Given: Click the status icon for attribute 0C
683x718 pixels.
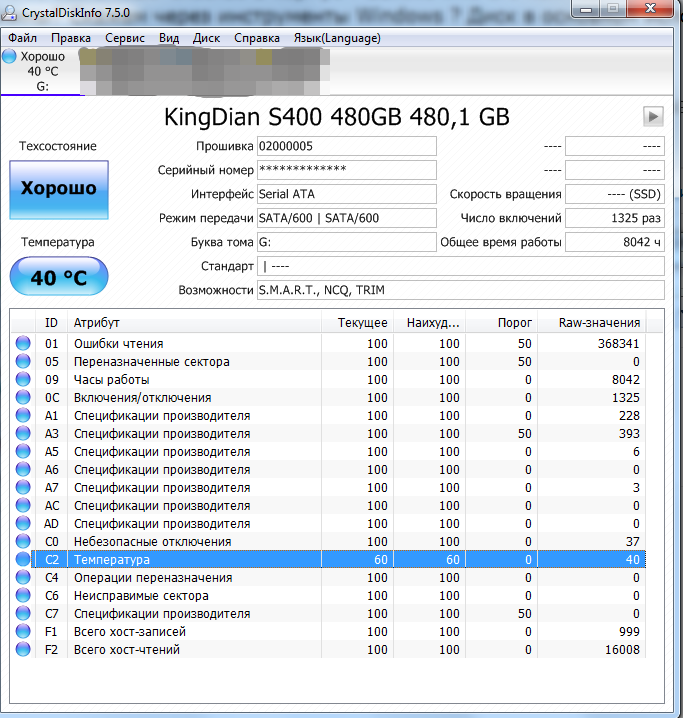Looking at the screenshot, I should [x=23, y=397].
